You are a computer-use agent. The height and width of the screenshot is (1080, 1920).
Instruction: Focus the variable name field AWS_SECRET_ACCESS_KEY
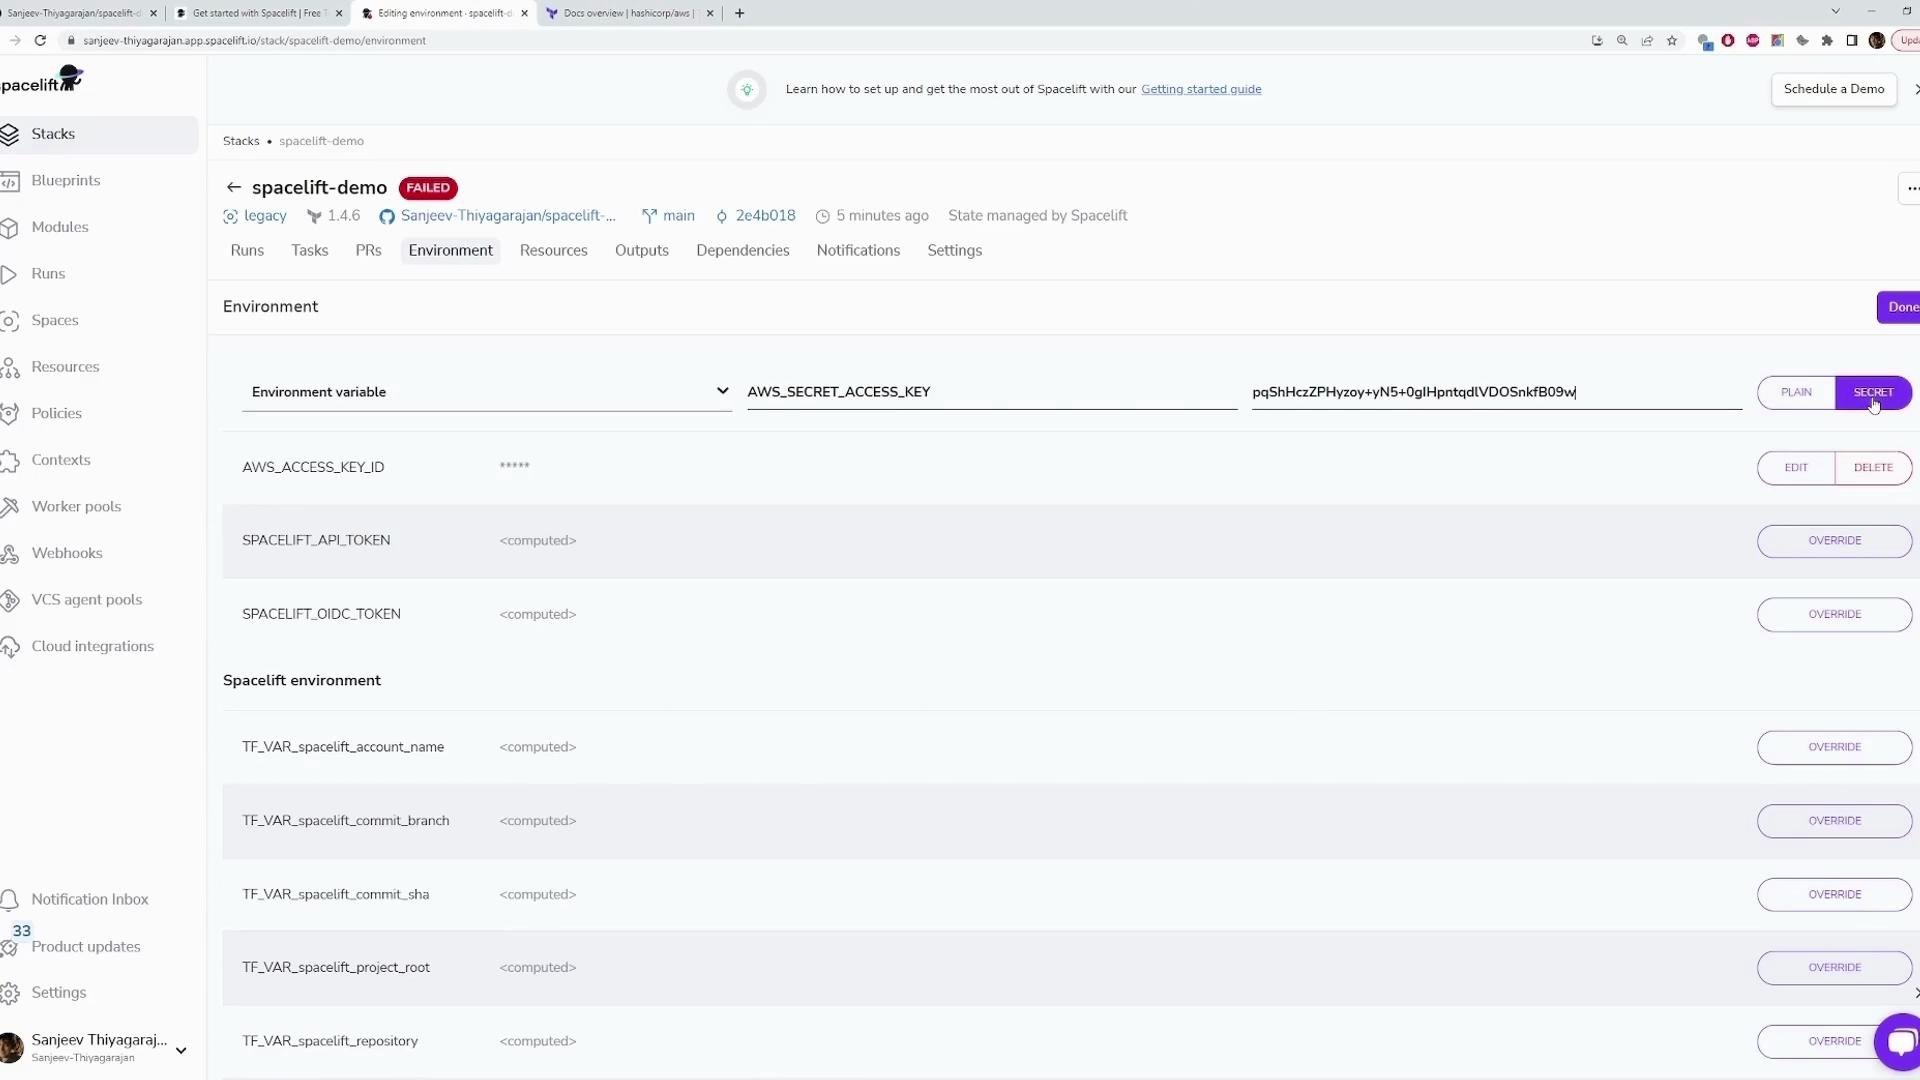pos(991,392)
